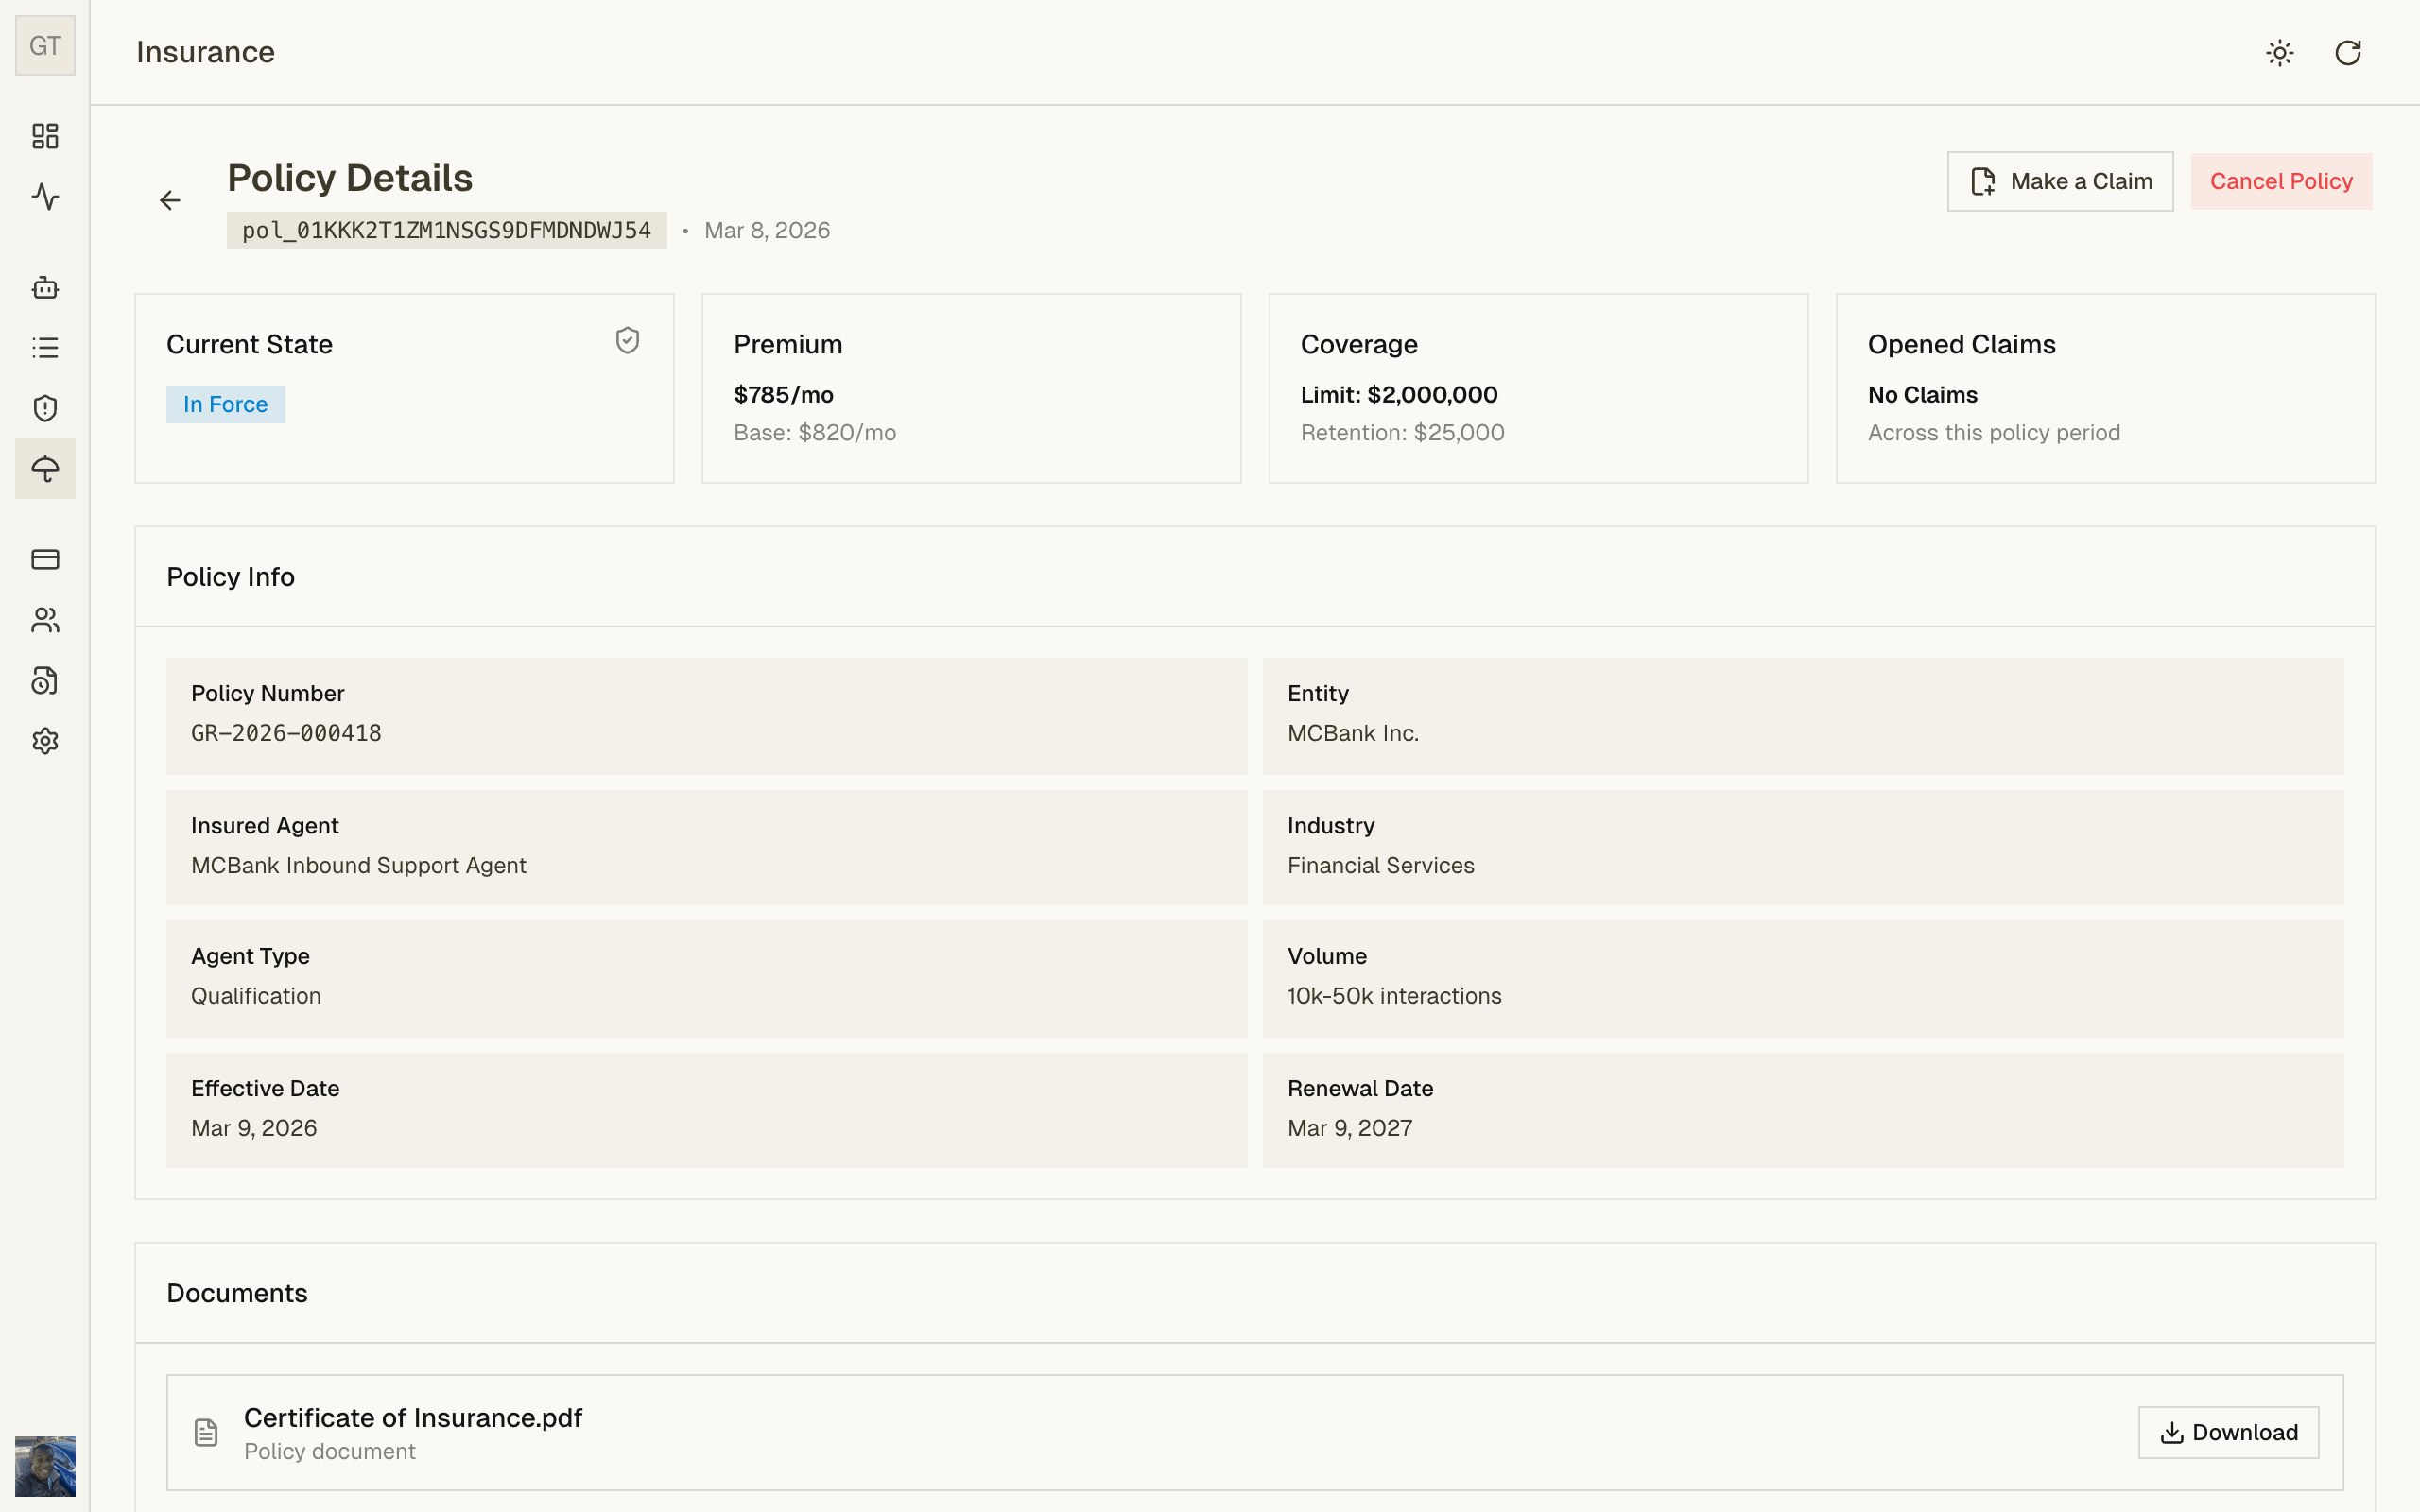This screenshot has width=2420, height=1512.
Task: Click the refresh icon at top right
Action: click(x=2347, y=53)
